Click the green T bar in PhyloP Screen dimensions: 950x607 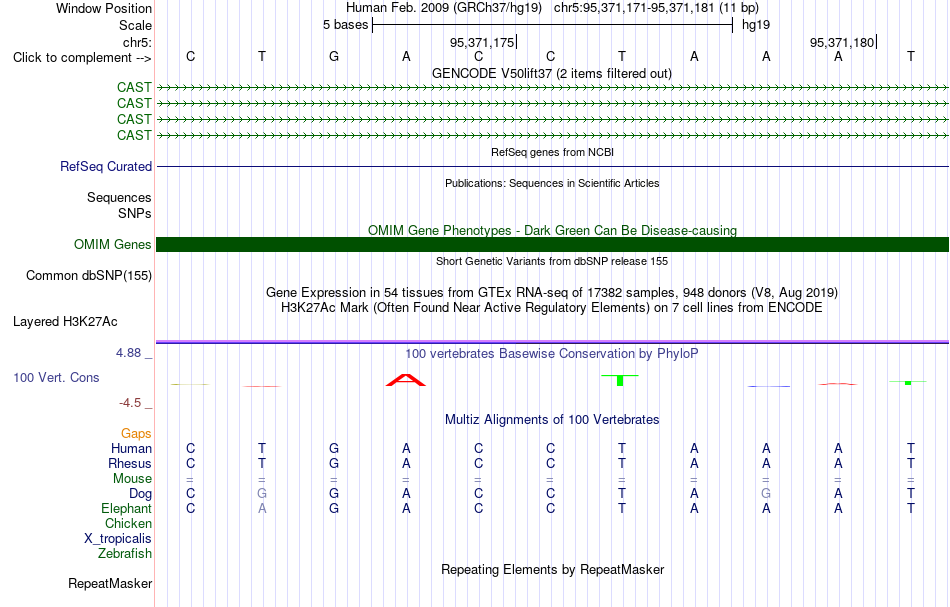pyautogui.click(x=620, y=380)
